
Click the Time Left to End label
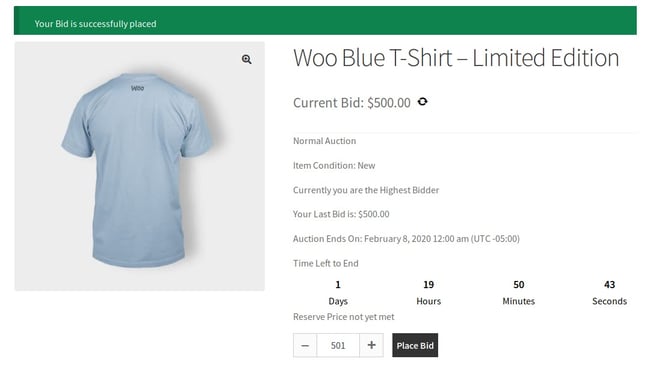click(x=326, y=263)
